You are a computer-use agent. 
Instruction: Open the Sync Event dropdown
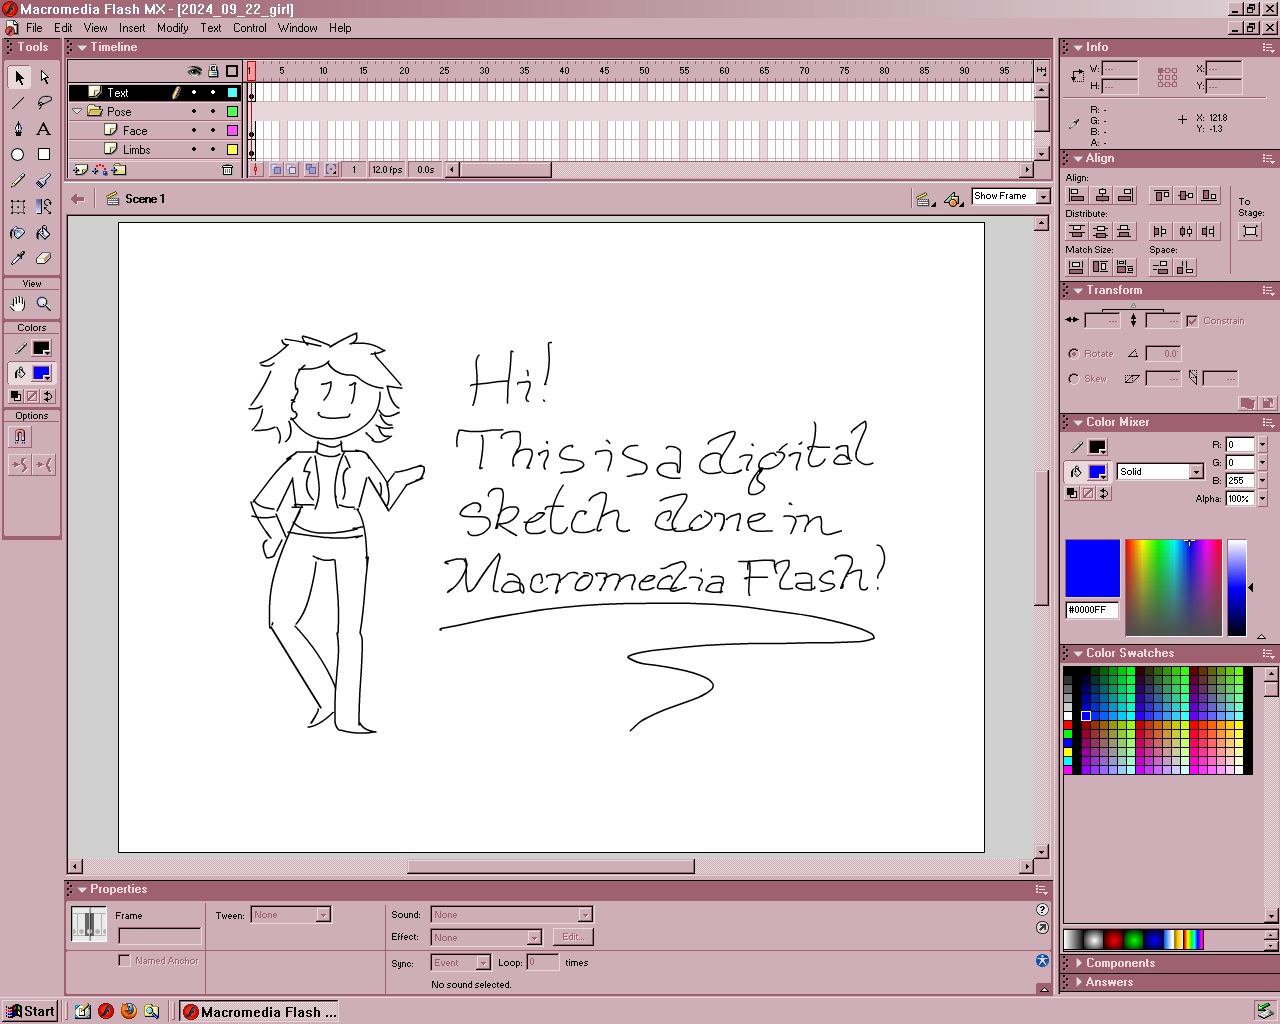pyautogui.click(x=483, y=963)
